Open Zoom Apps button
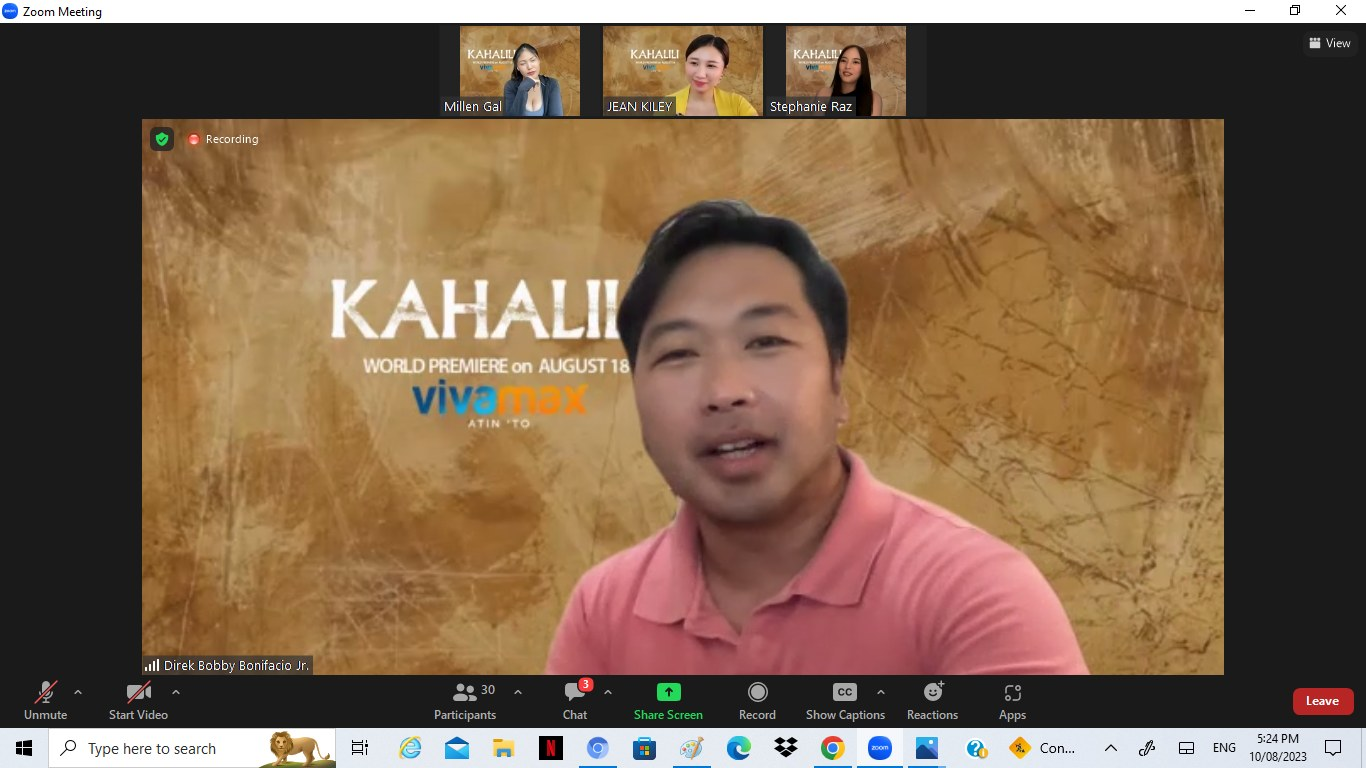 point(1012,701)
